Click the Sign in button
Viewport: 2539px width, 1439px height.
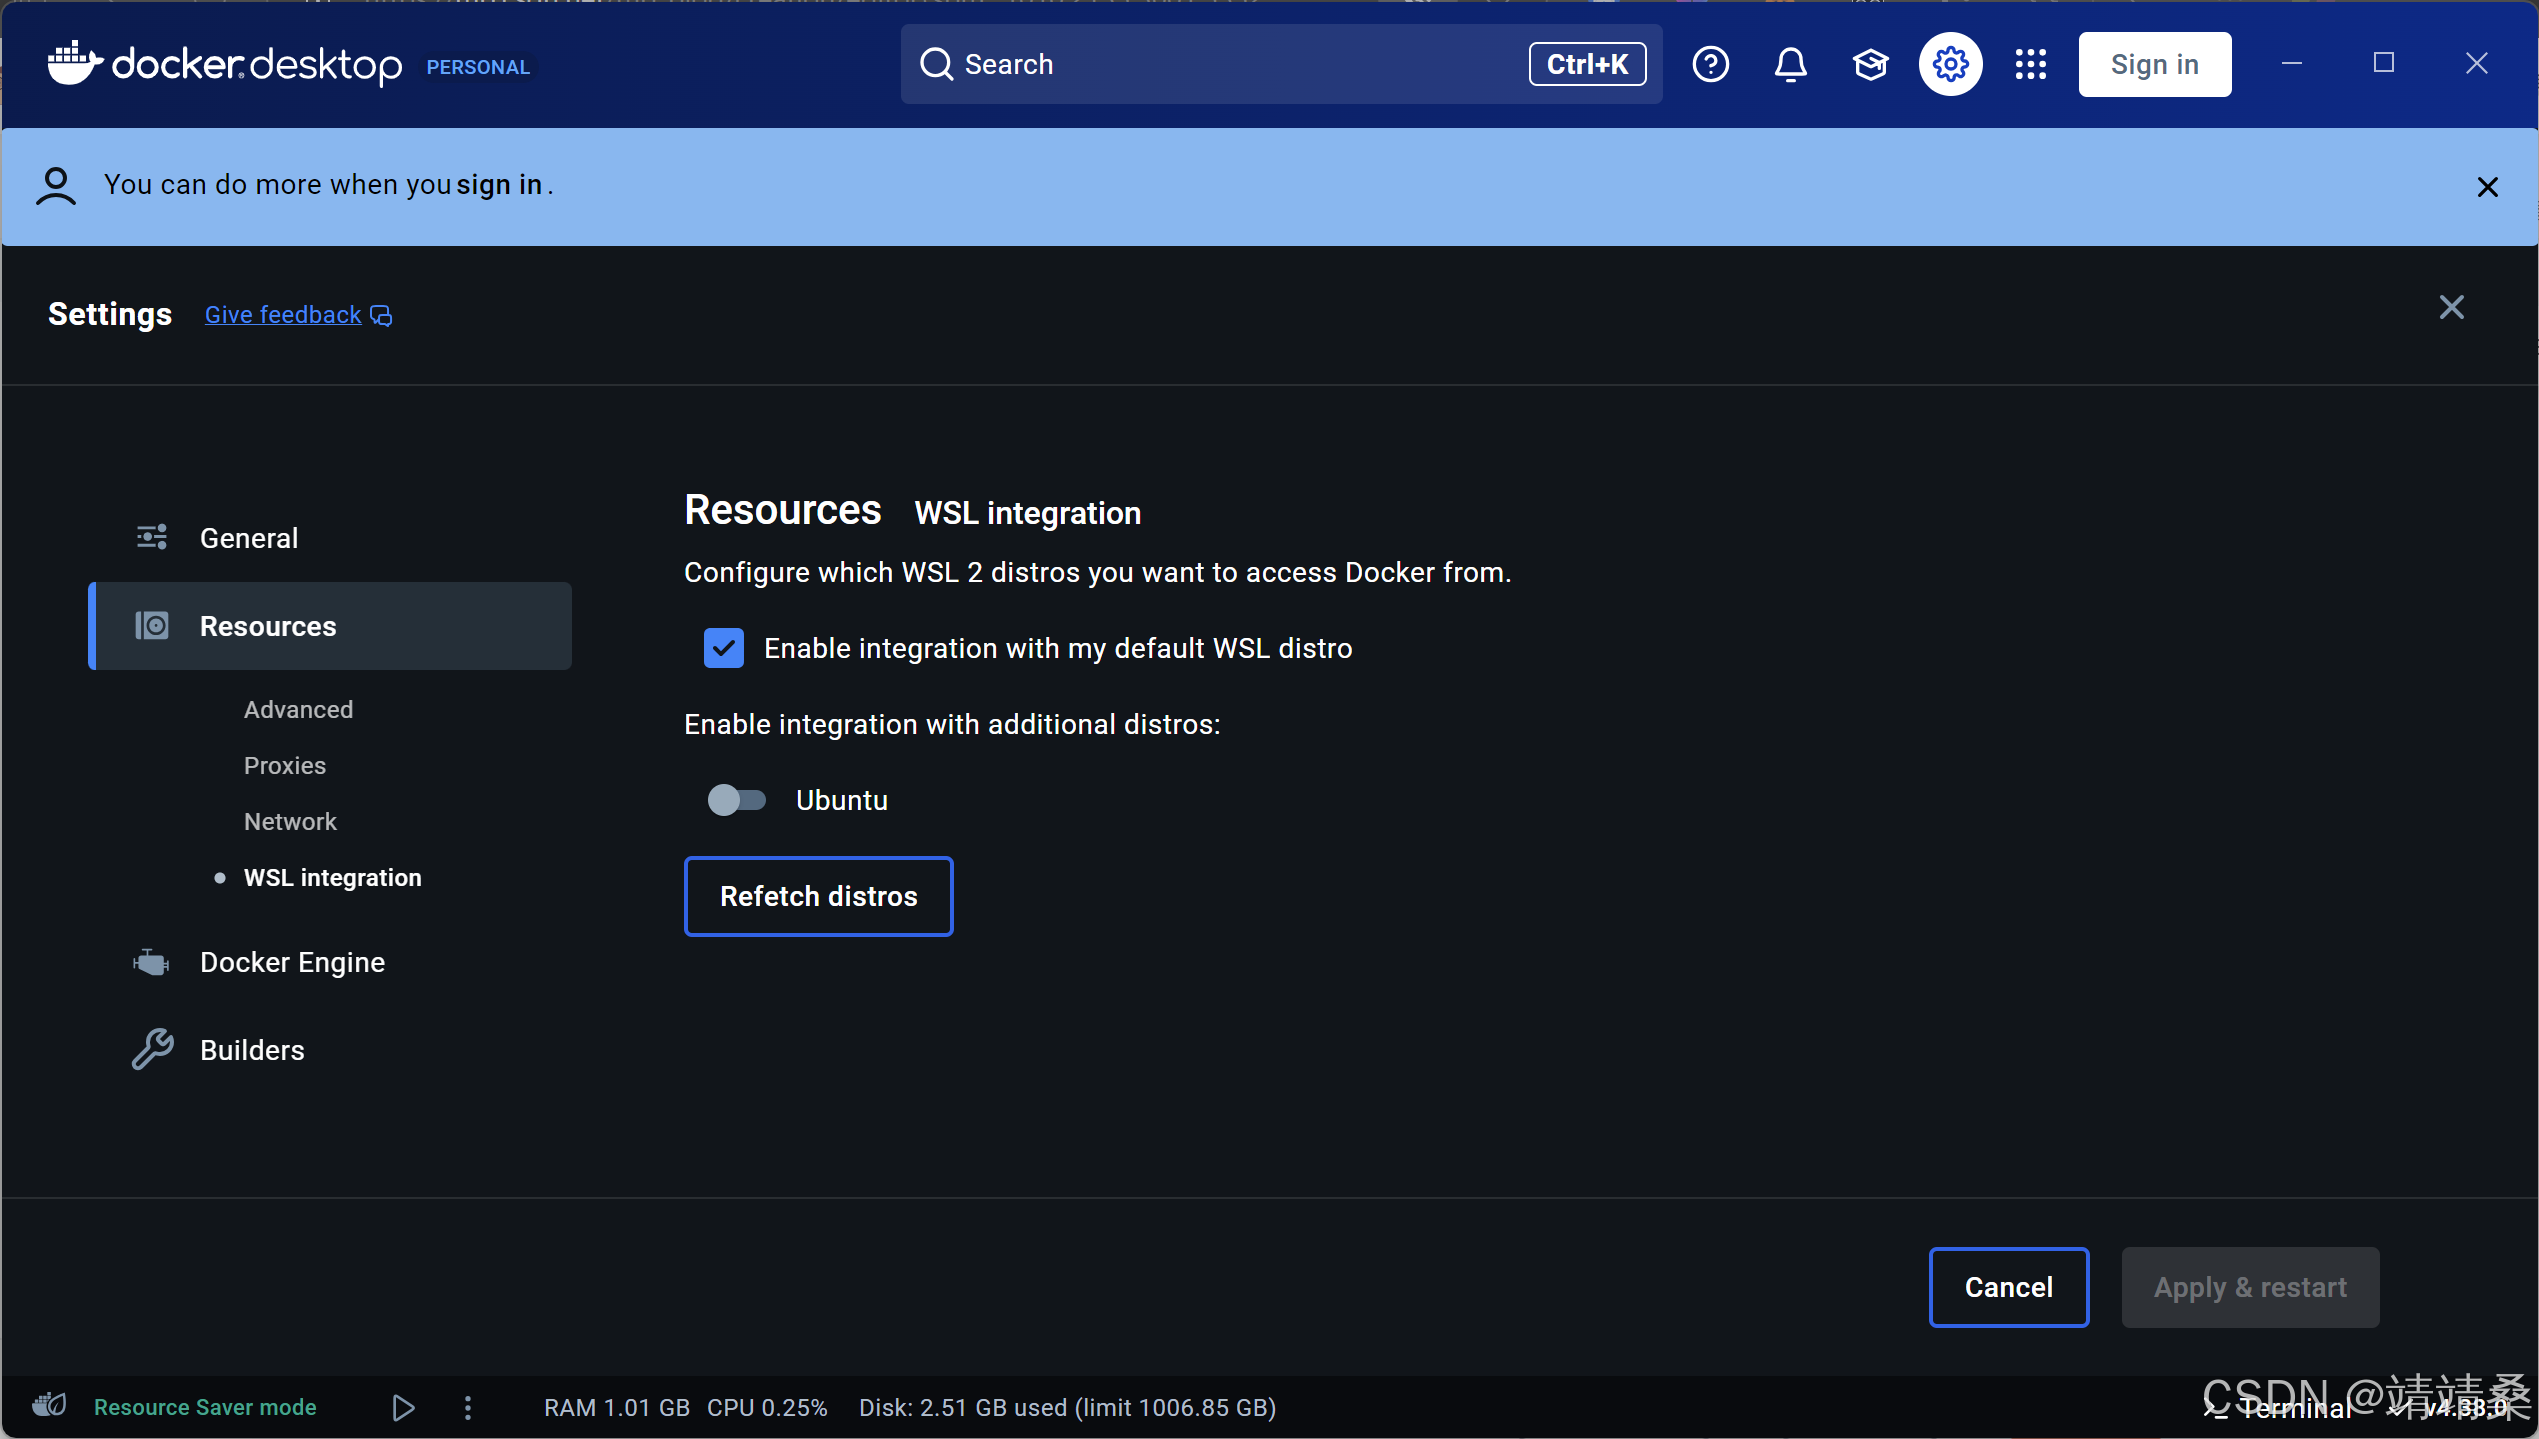(x=2155, y=65)
